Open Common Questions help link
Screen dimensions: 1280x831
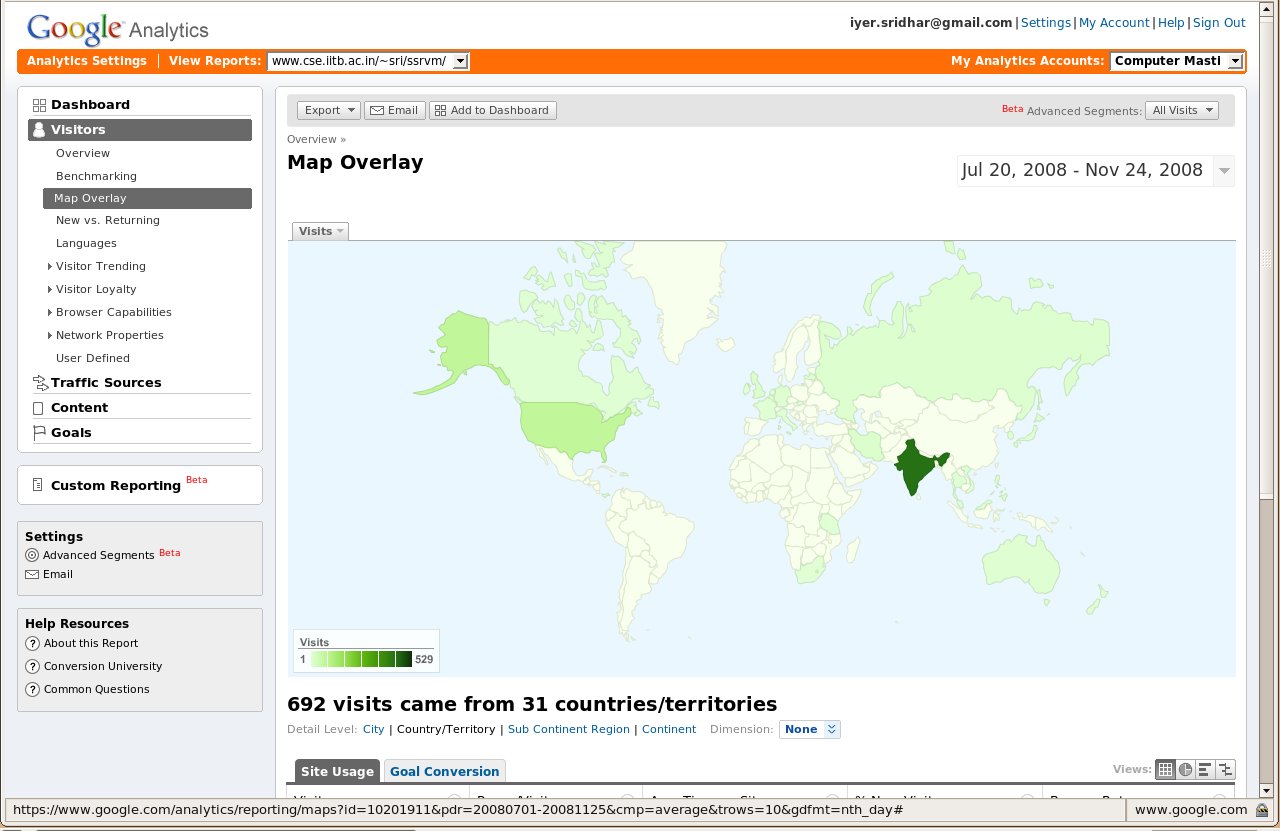tap(96, 689)
